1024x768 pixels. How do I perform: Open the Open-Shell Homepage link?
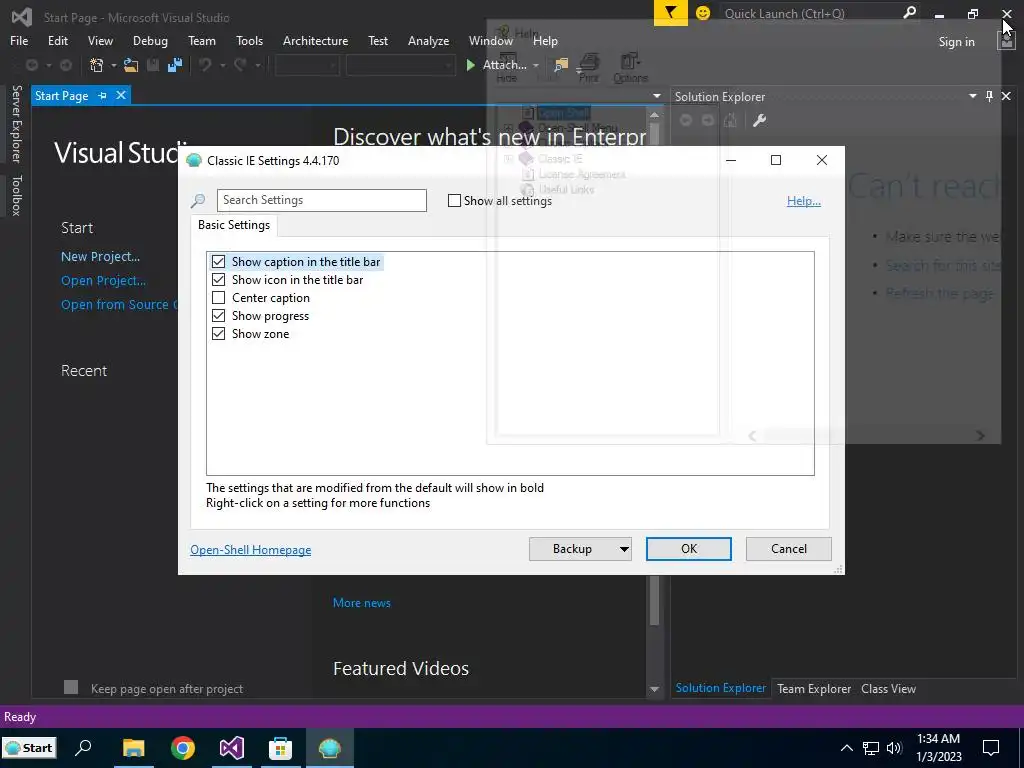point(251,550)
